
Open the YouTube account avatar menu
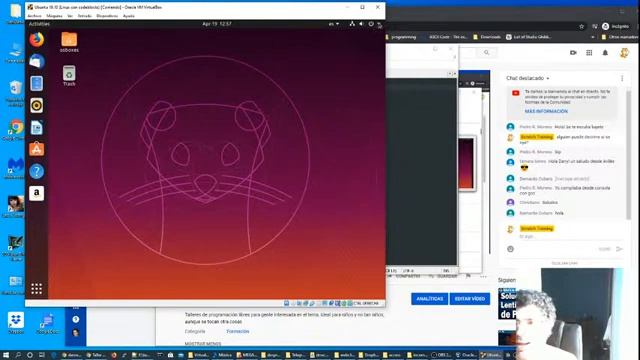pyautogui.click(x=624, y=53)
